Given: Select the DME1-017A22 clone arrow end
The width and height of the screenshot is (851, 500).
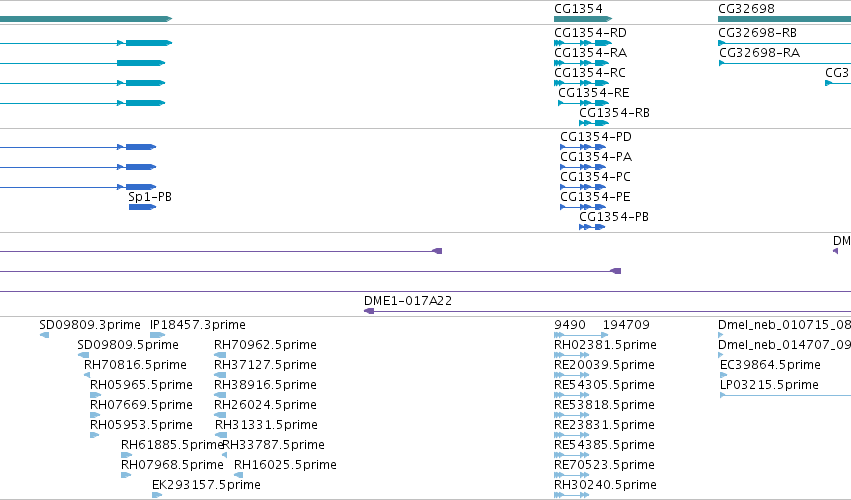Looking at the screenshot, I should [369, 311].
